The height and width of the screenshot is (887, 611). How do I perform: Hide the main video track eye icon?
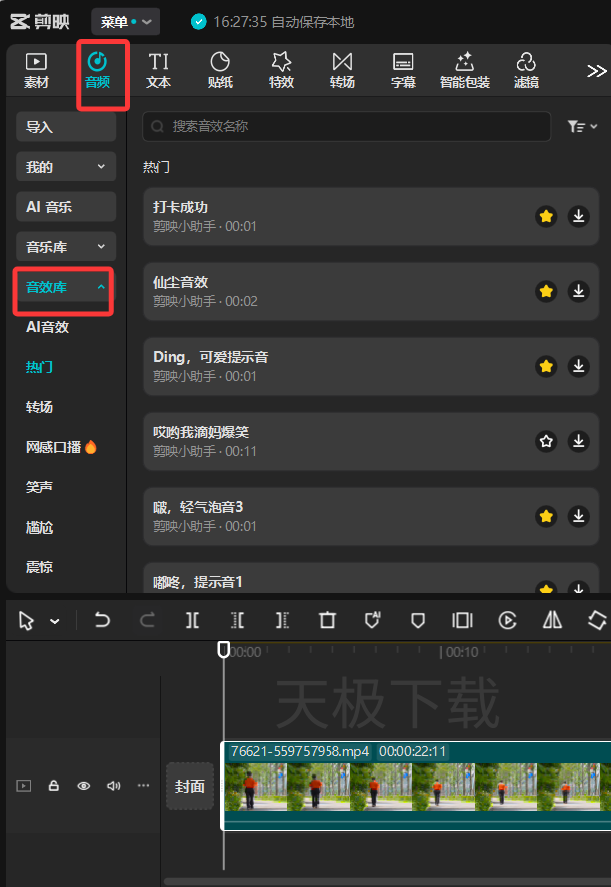pos(84,786)
